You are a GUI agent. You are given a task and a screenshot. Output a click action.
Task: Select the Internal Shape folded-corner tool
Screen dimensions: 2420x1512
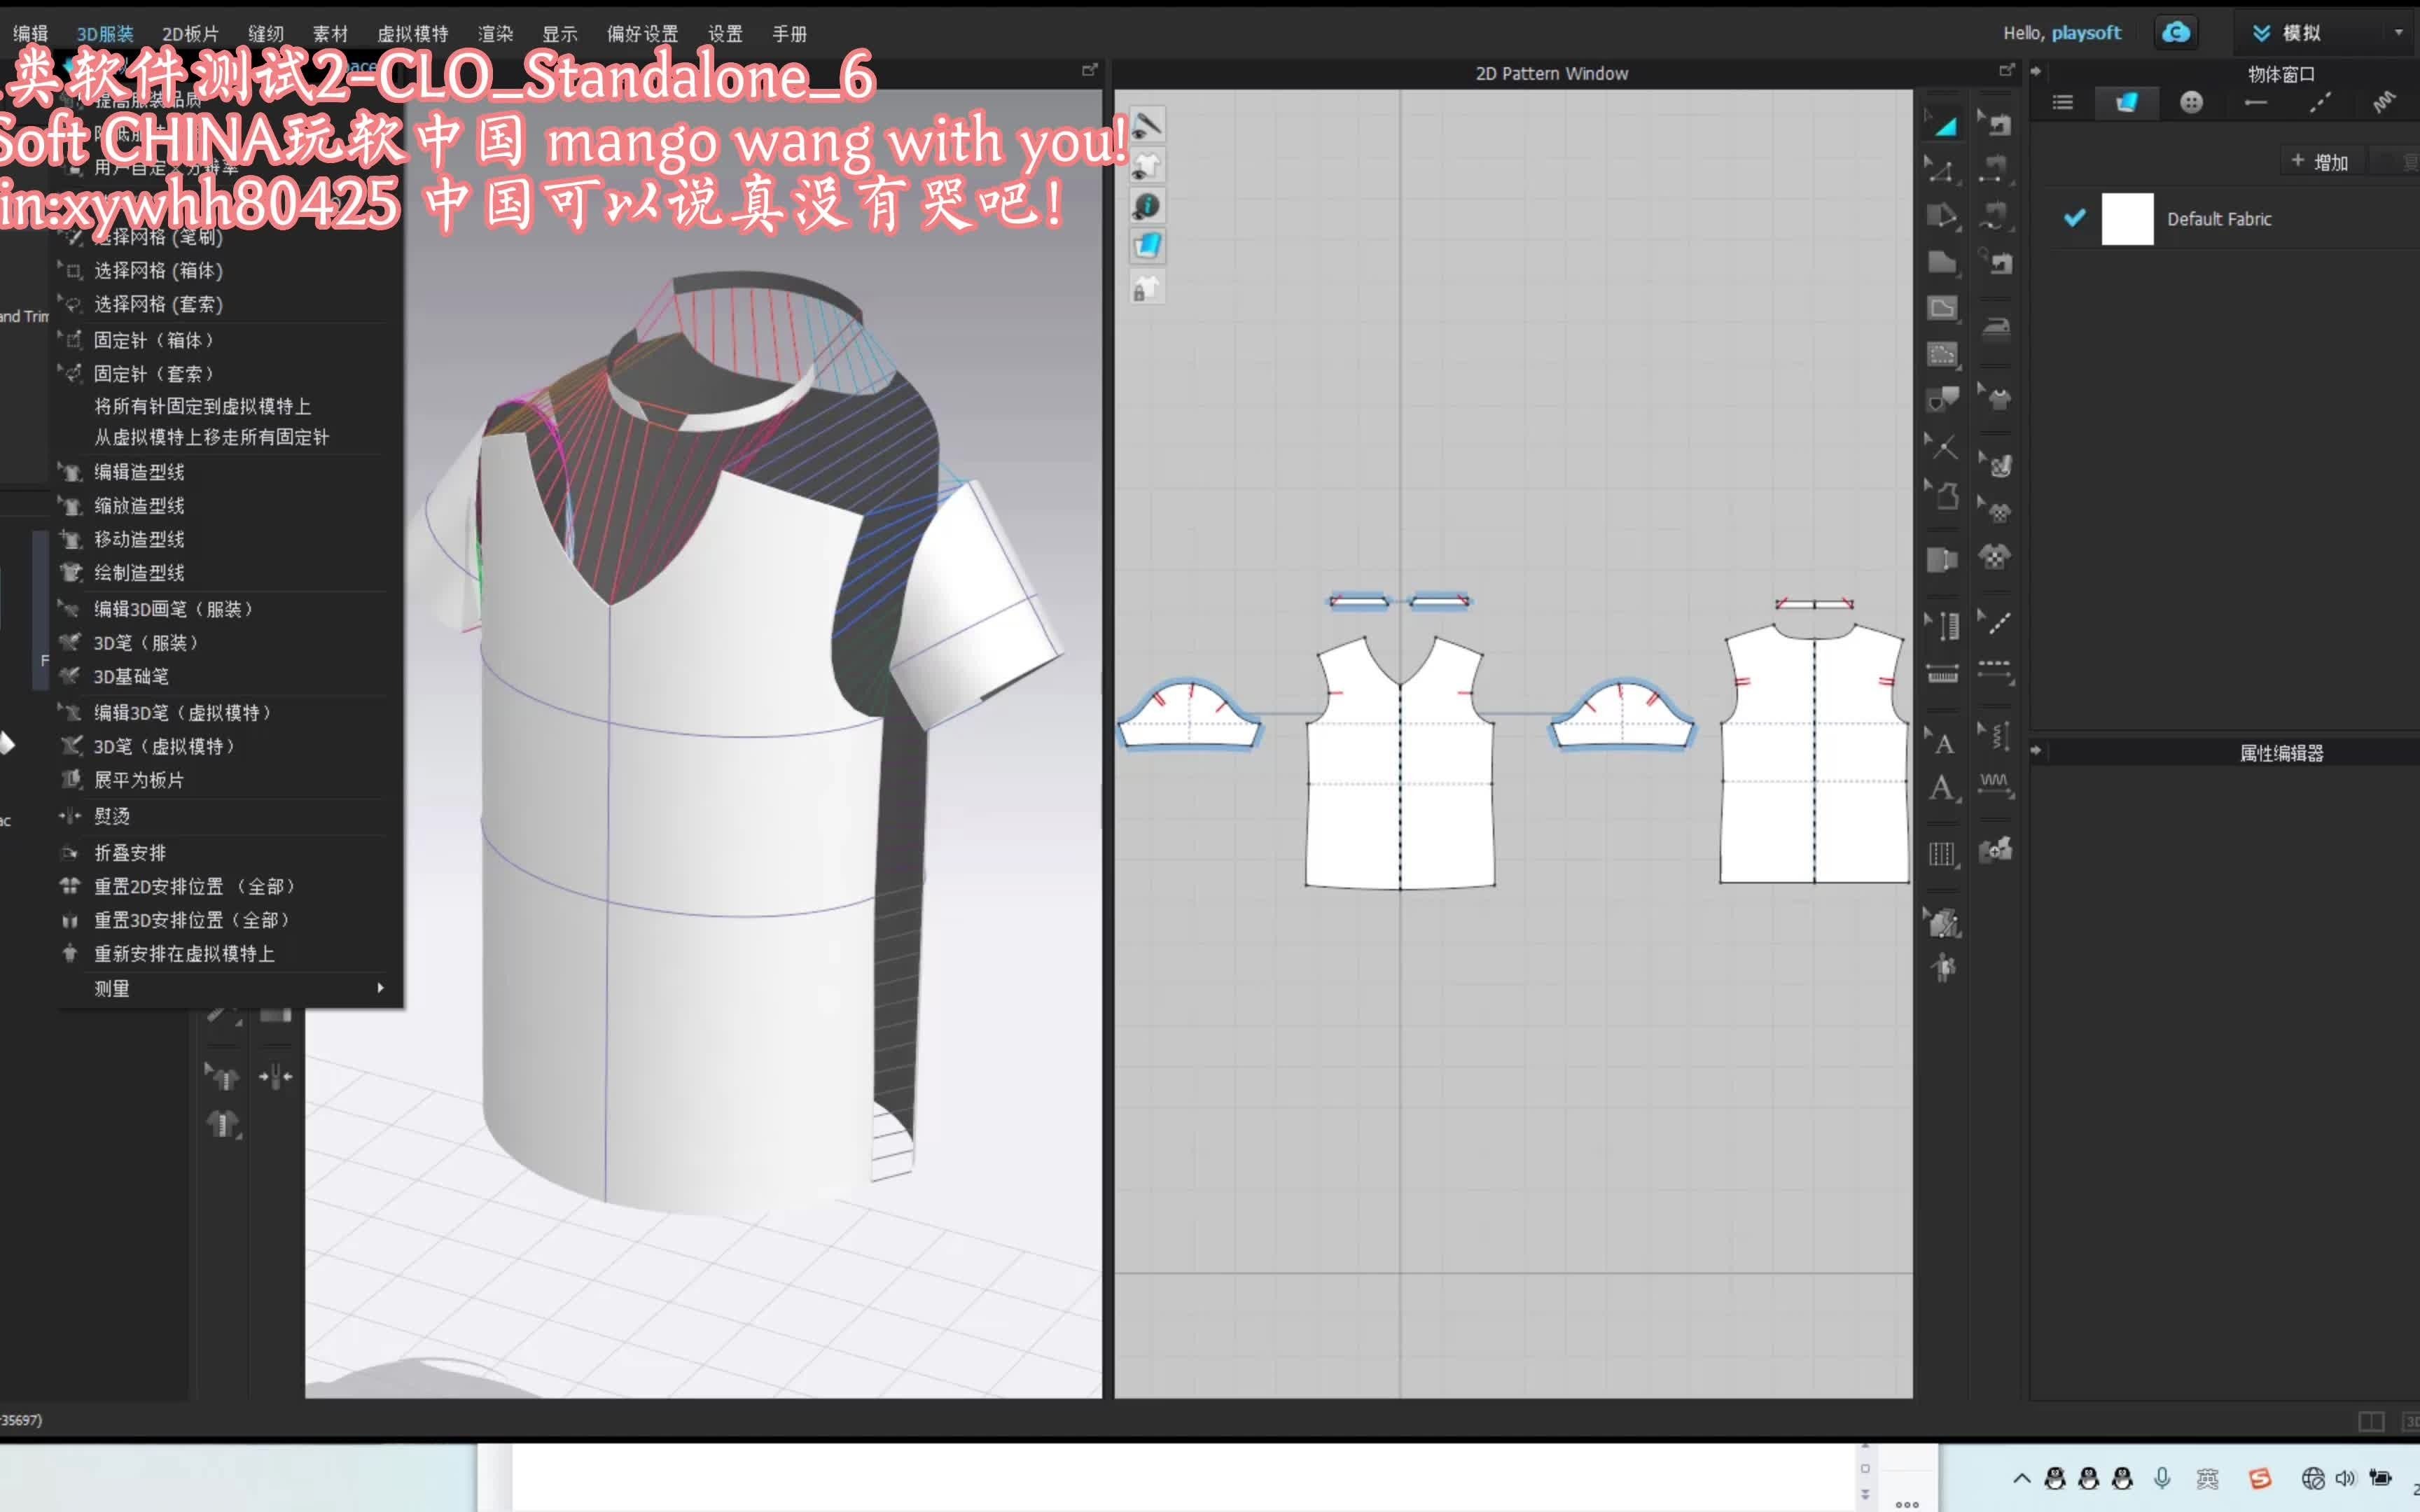pyautogui.click(x=1942, y=308)
